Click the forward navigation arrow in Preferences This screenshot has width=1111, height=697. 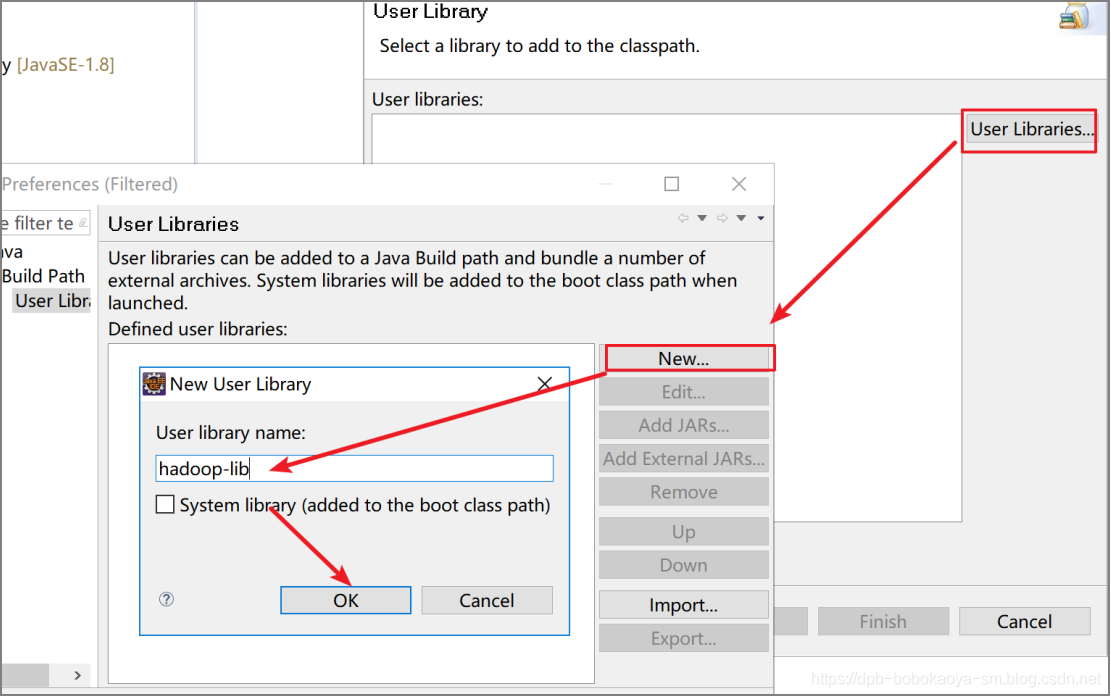coord(722,218)
